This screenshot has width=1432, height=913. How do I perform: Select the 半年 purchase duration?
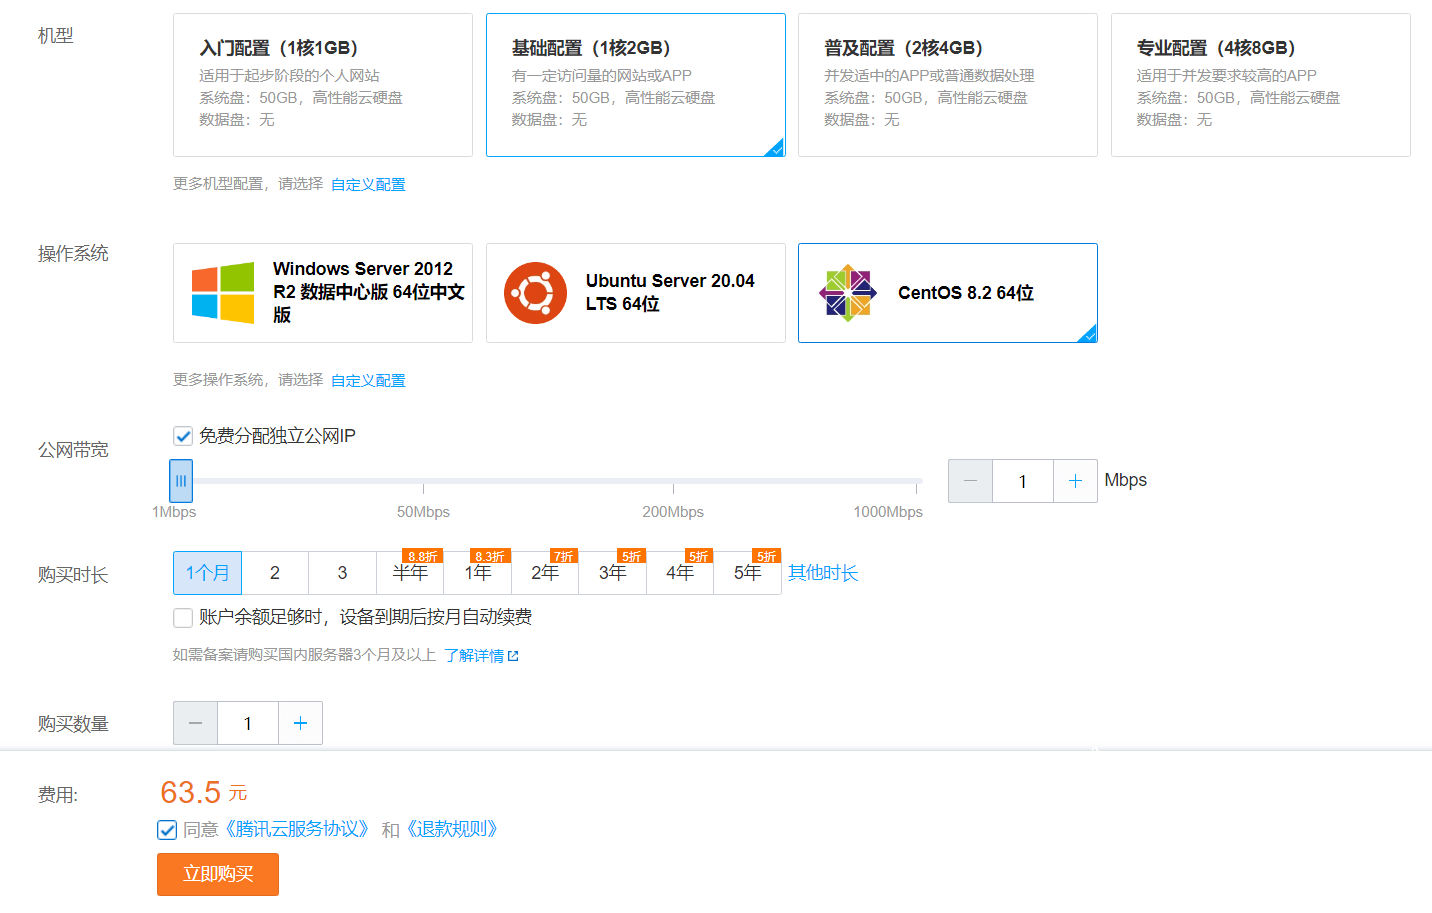click(x=410, y=573)
